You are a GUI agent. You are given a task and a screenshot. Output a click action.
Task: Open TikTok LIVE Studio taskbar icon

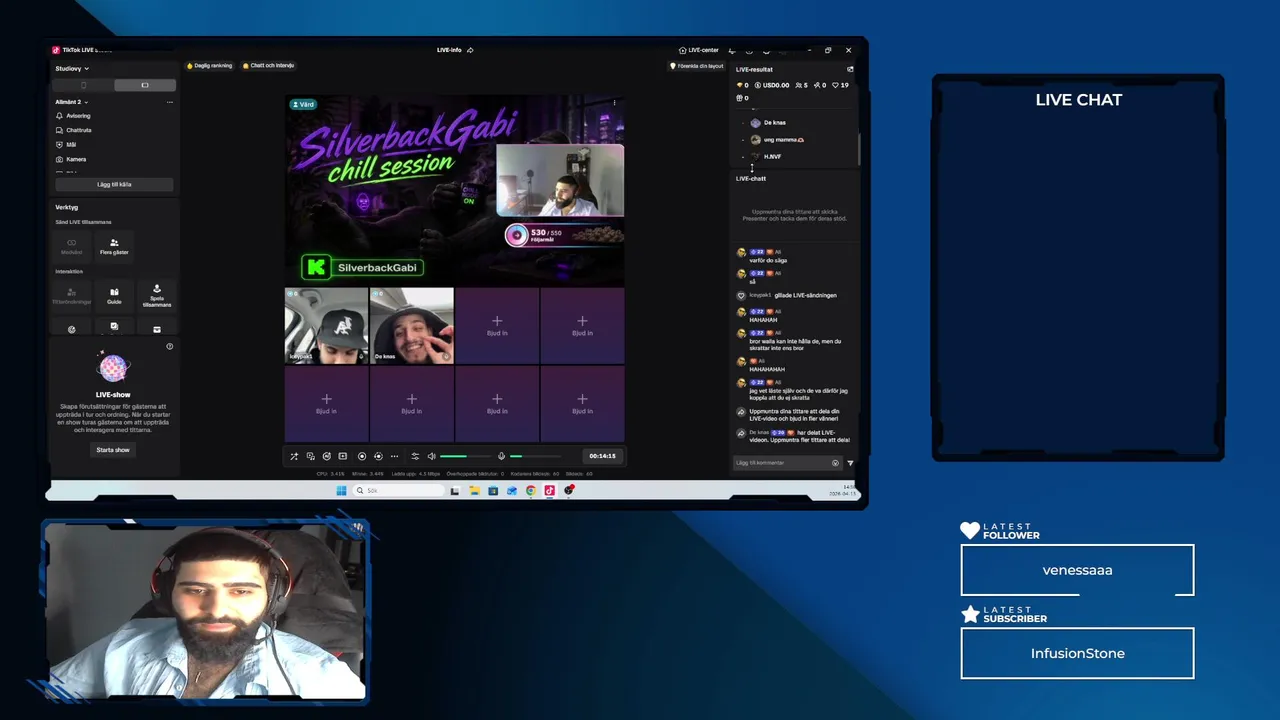549,490
